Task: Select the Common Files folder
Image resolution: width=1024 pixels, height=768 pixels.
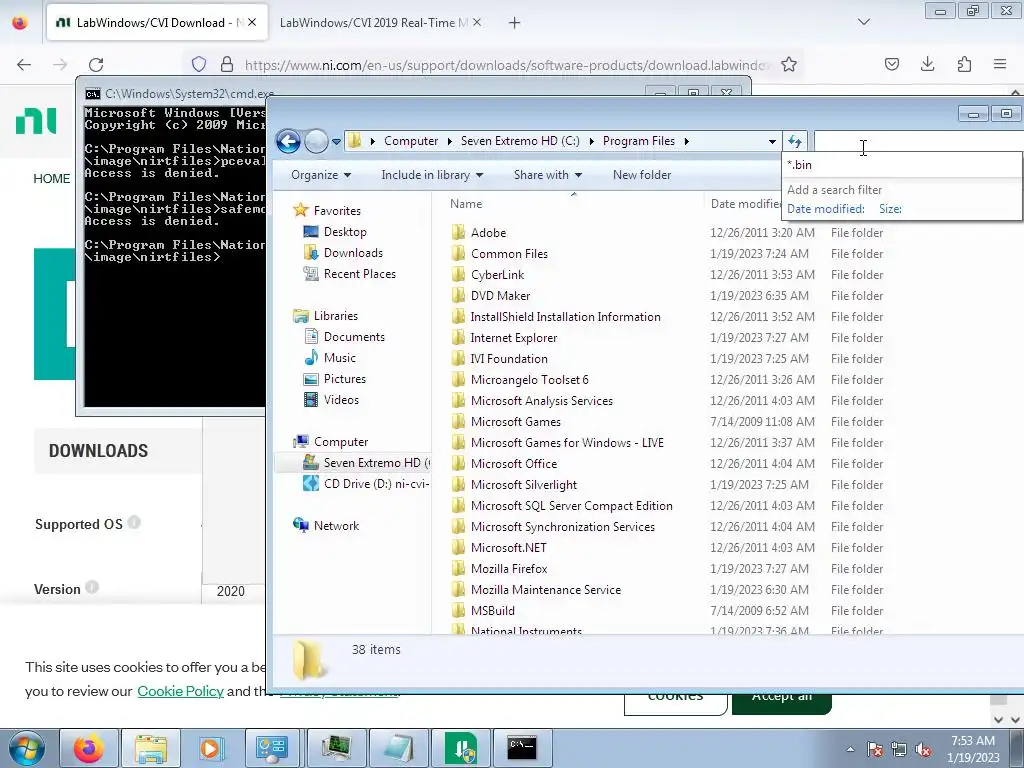Action: tap(509, 254)
